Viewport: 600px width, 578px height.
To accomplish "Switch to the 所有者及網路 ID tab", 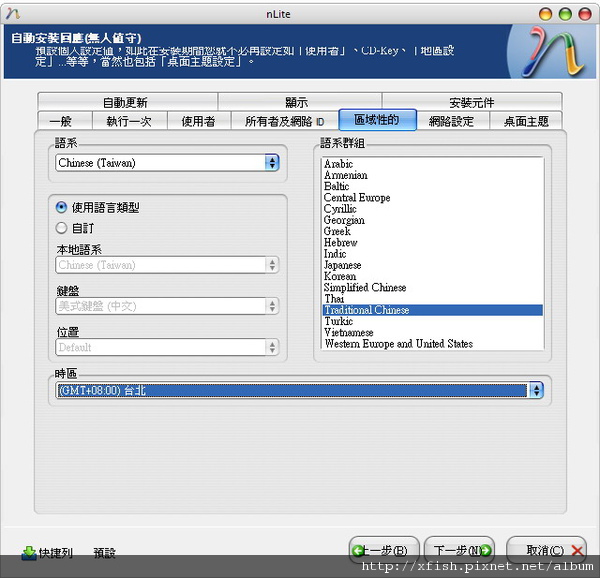I will 285,121.
